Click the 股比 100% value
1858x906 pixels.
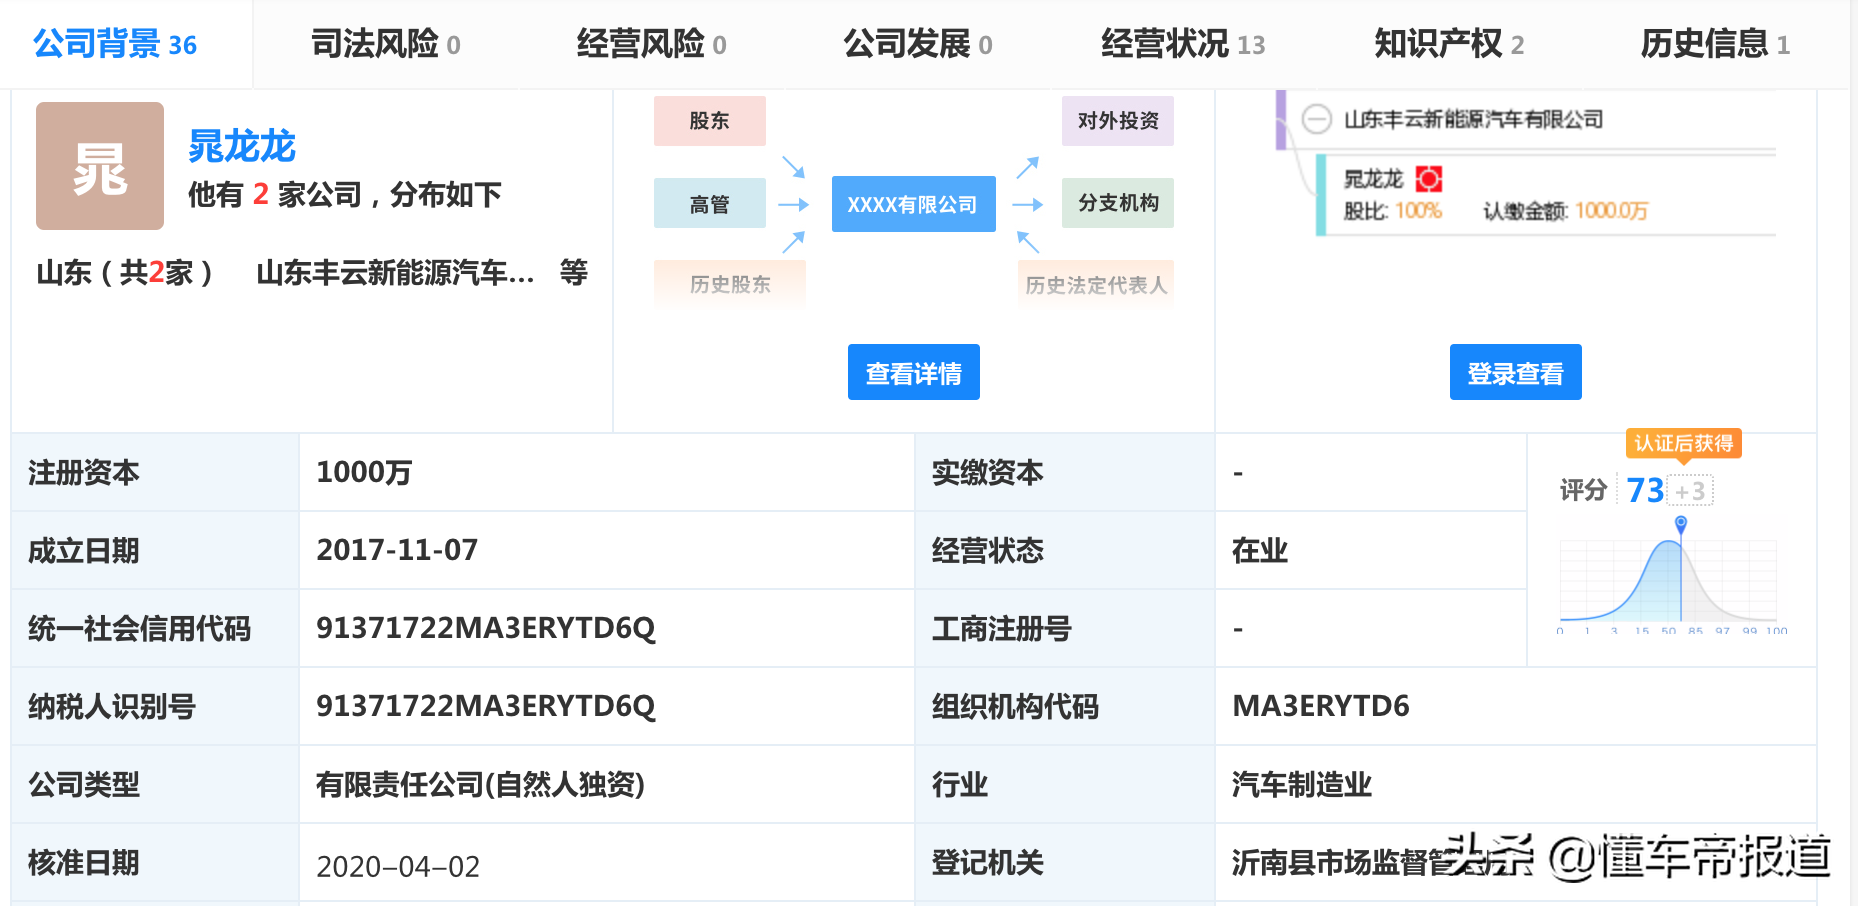click(x=1418, y=211)
